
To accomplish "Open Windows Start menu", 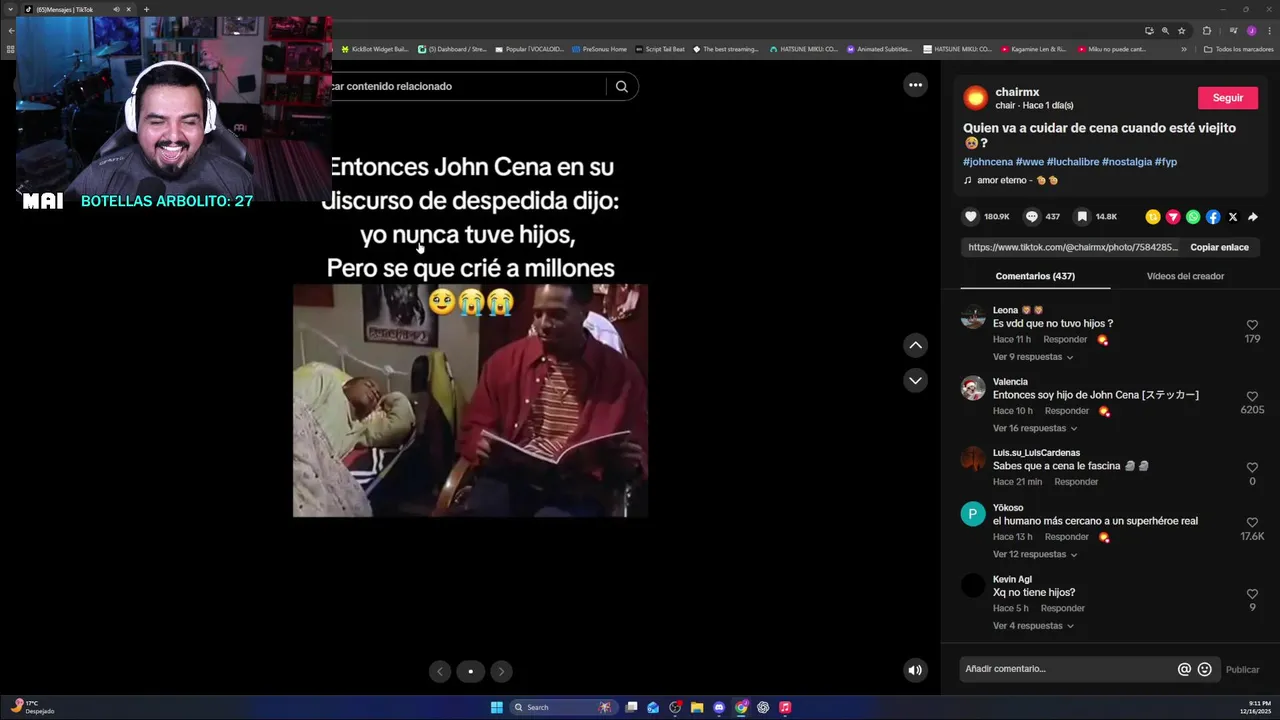I will pyautogui.click(x=497, y=707).
